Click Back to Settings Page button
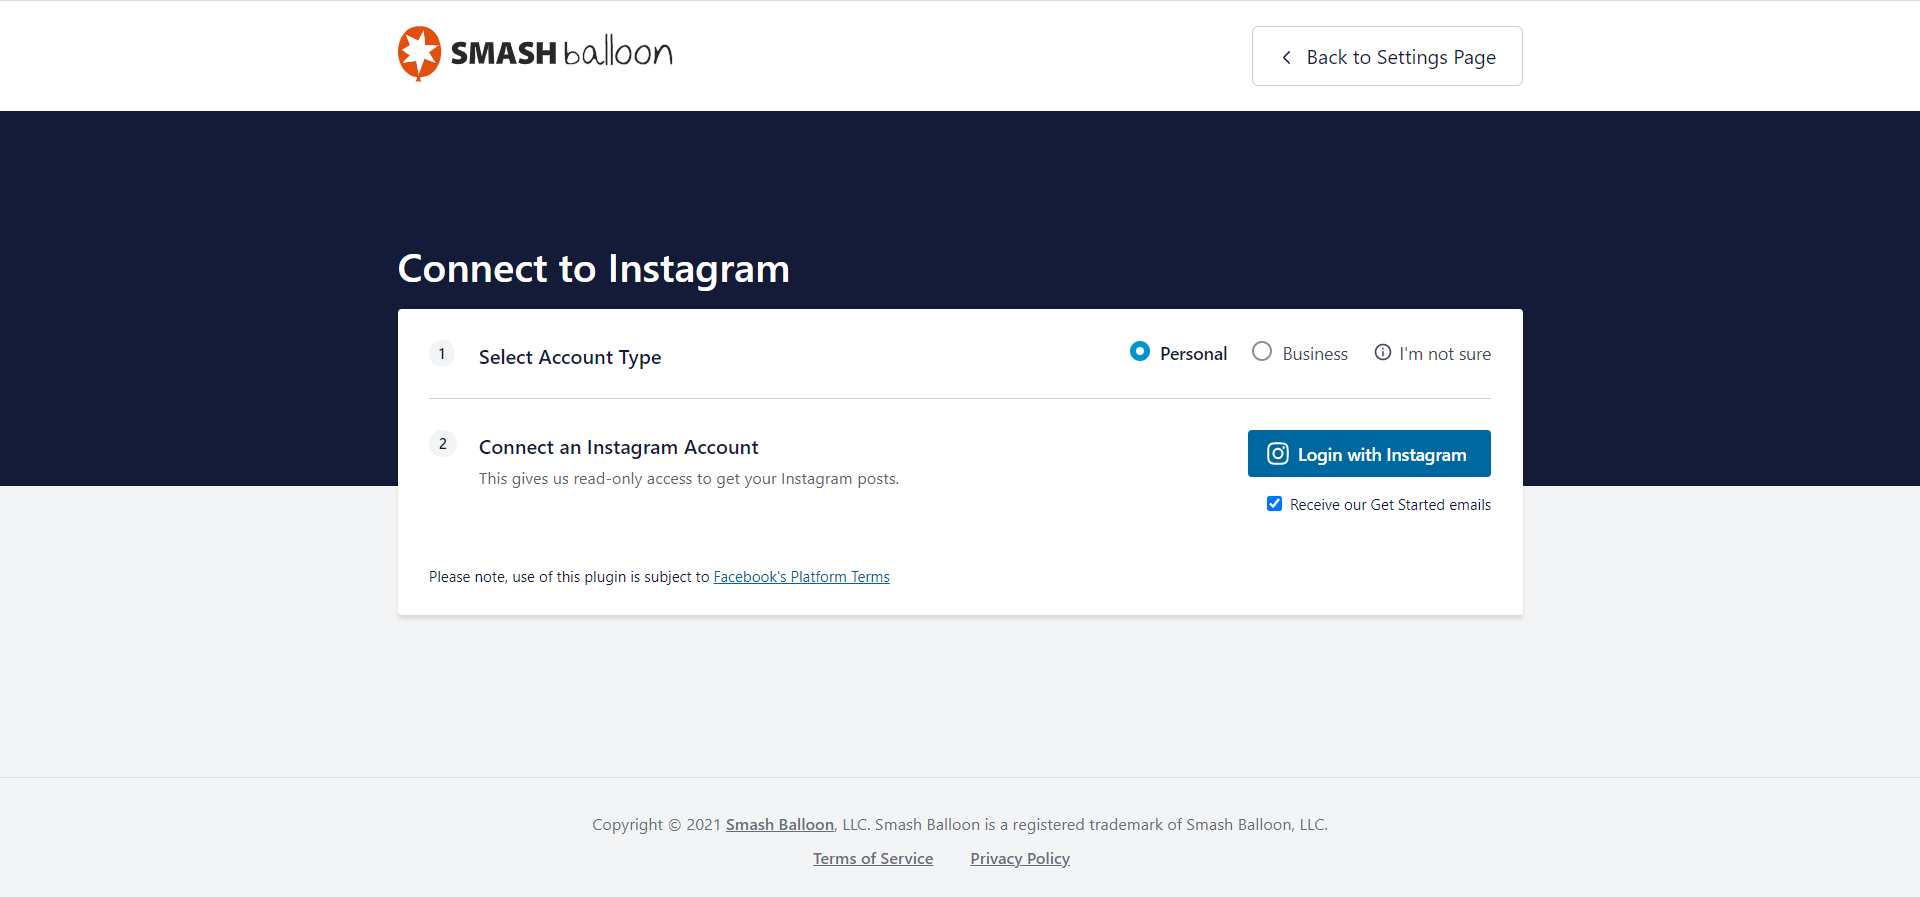Image resolution: width=1920 pixels, height=897 pixels. coord(1387,57)
